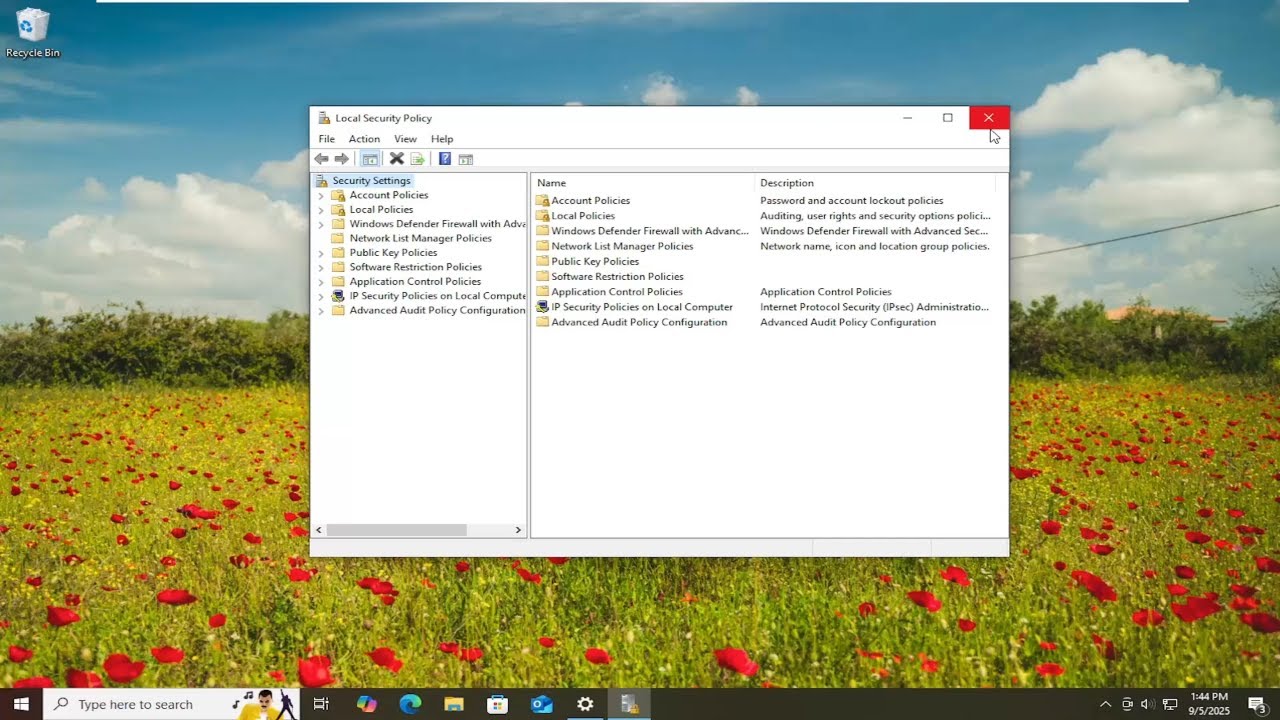Click 'Password and account lockout policies' description
The height and width of the screenshot is (720, 1280).
[852, 201]
